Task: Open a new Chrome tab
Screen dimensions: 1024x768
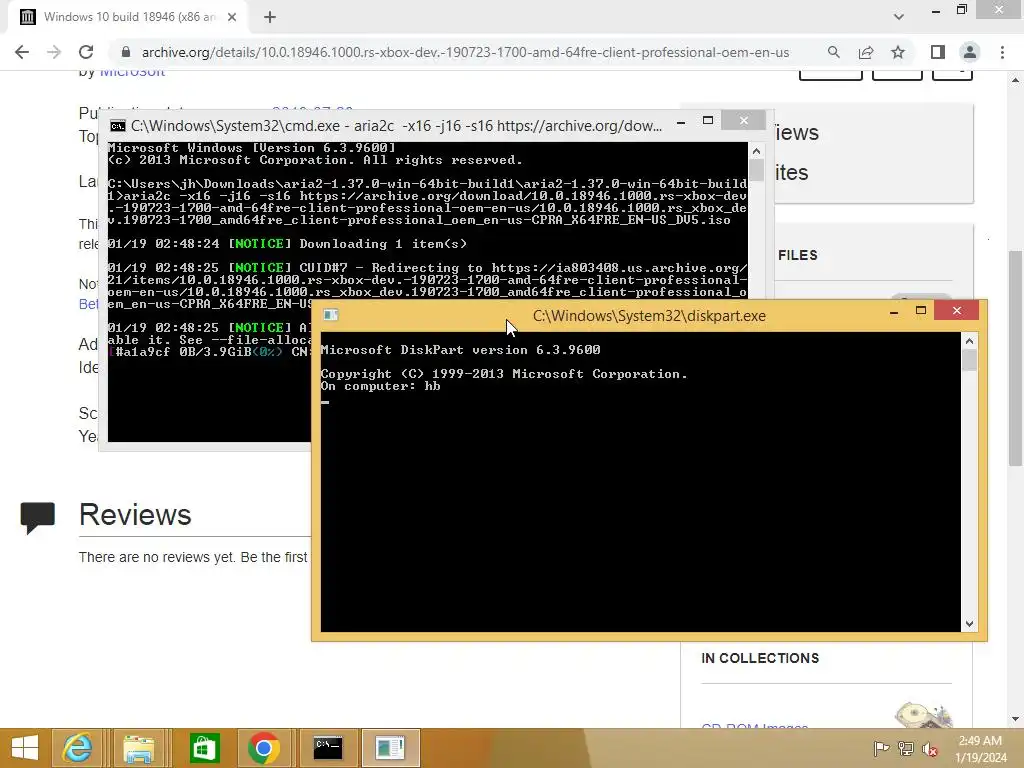Action: click(270, 17)
